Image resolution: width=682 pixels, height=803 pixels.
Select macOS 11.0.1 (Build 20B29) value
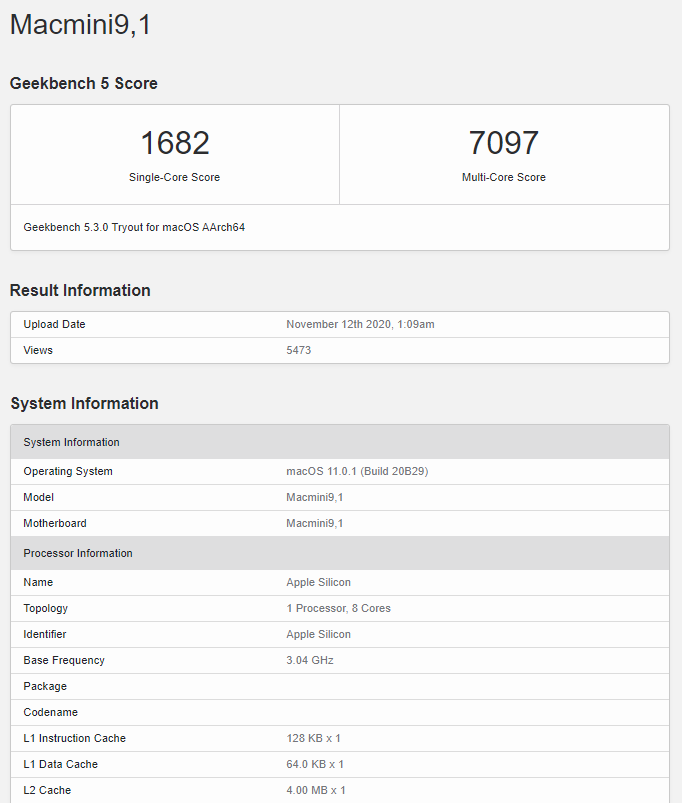357,471
